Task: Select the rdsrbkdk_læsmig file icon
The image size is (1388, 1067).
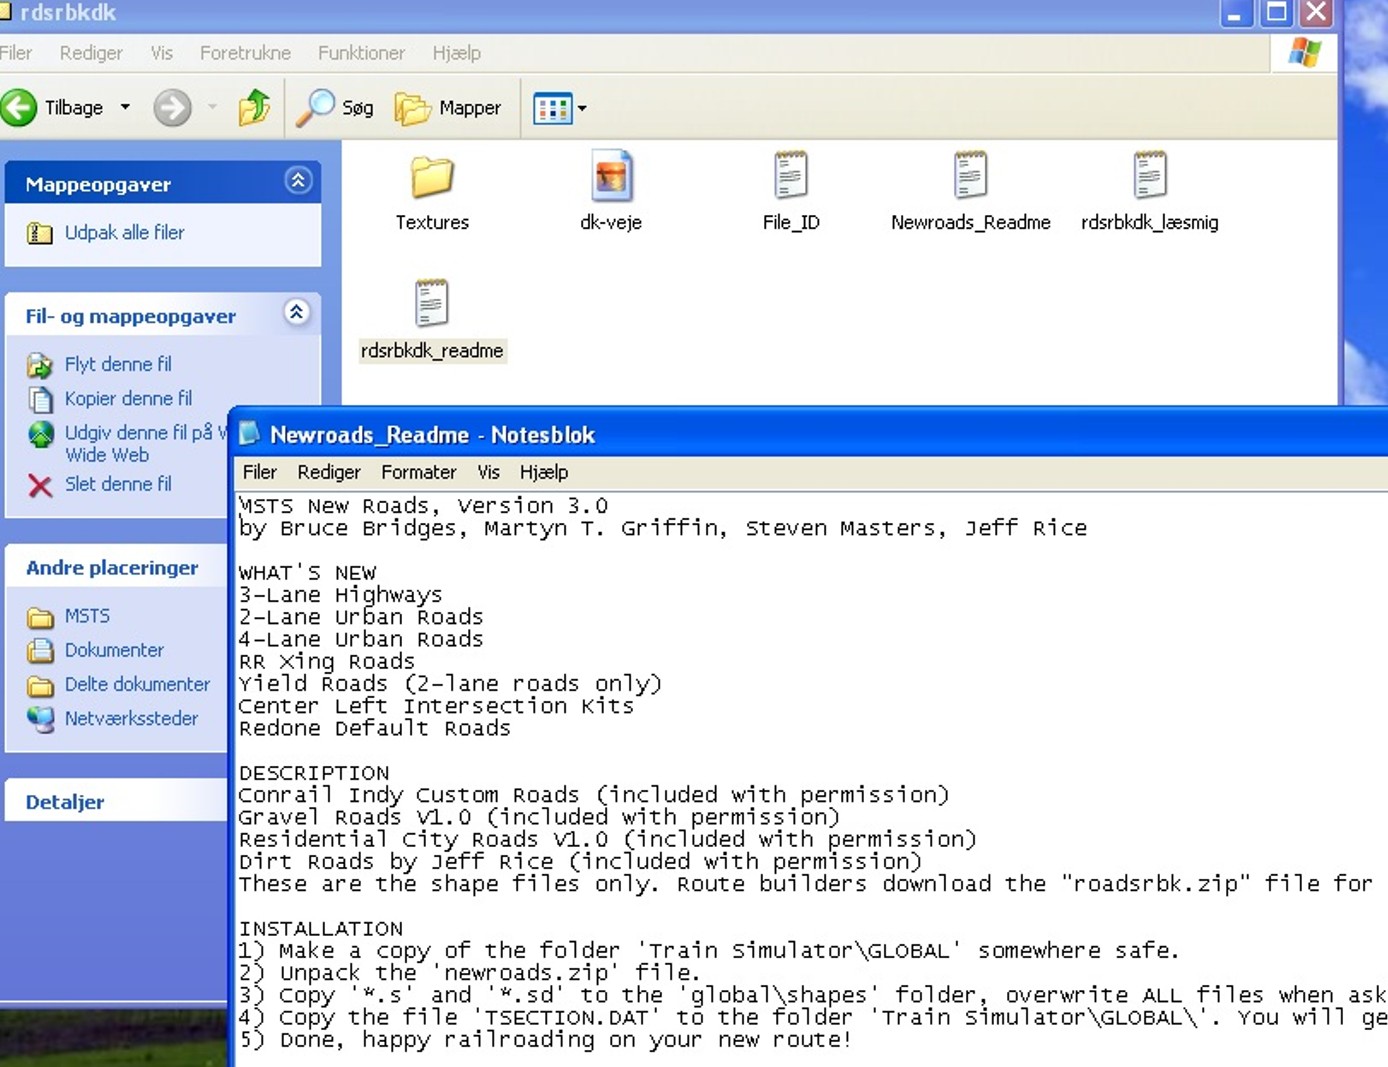Action: 1150,176
